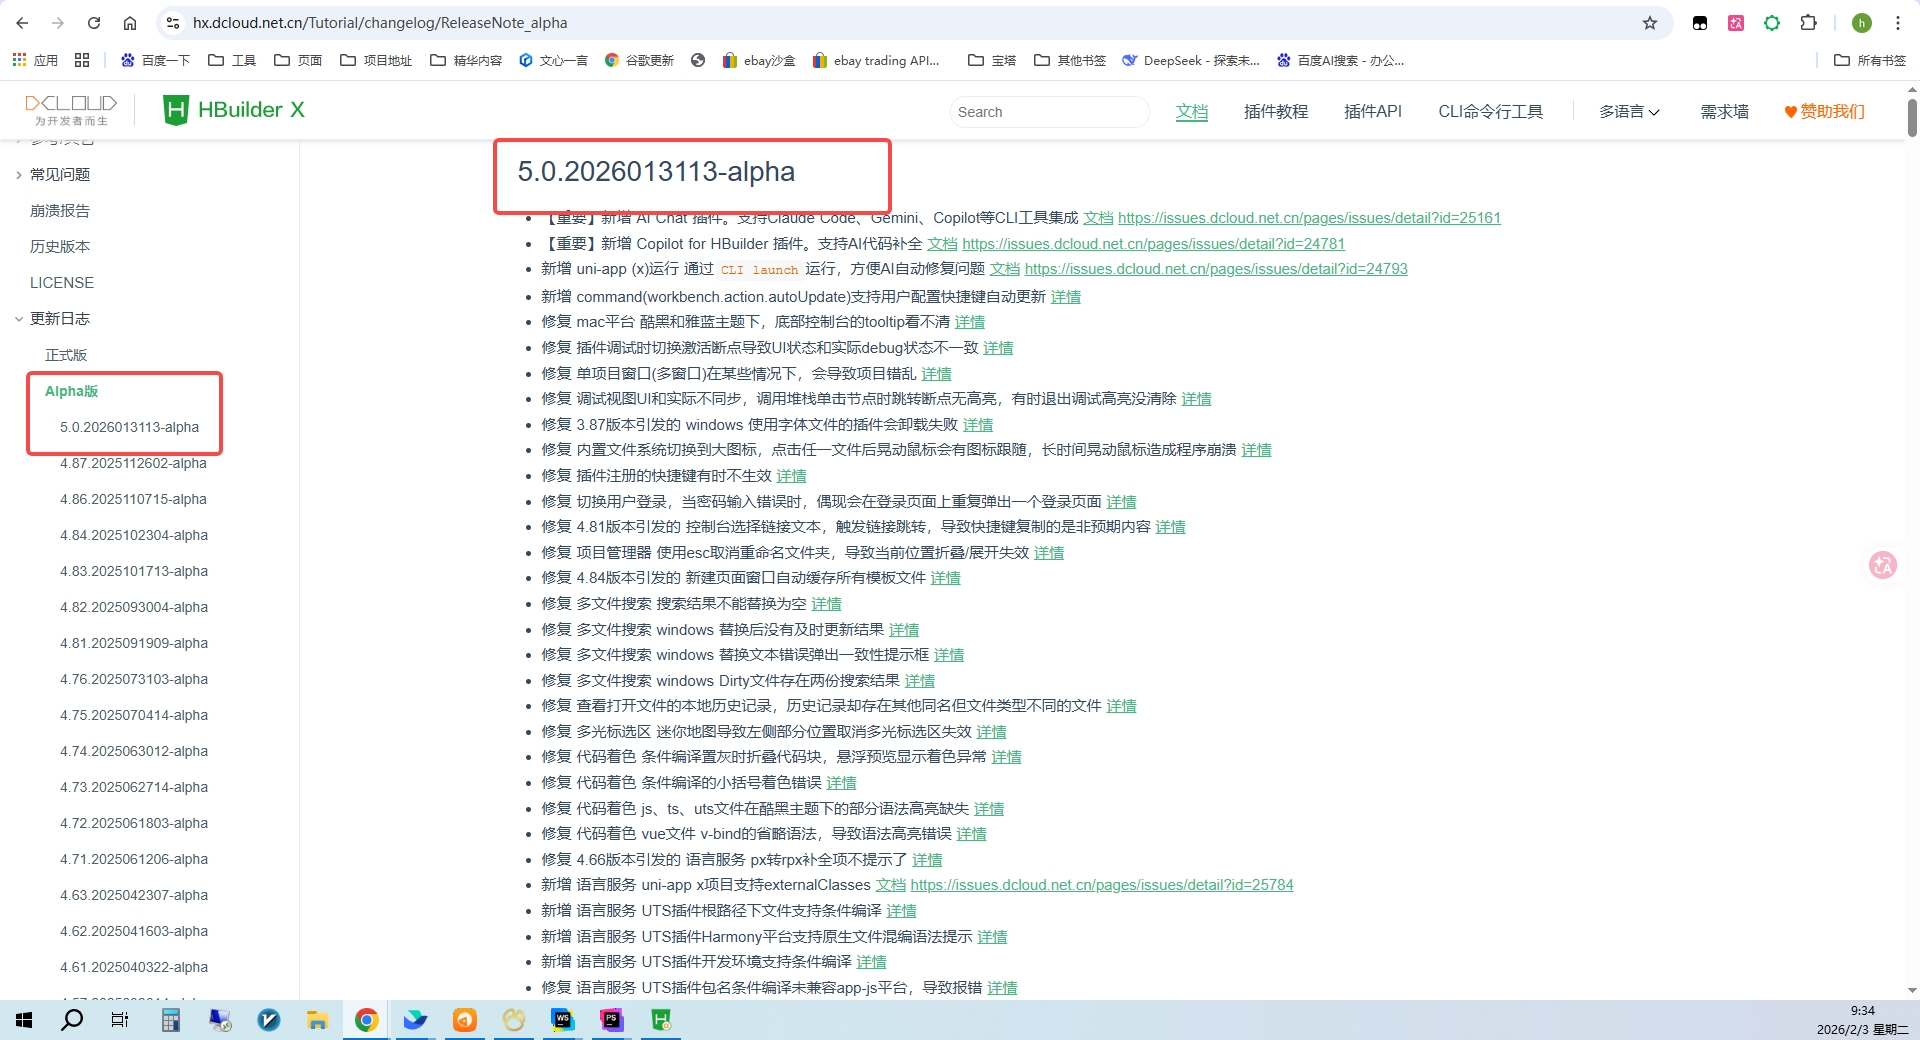Select 4.87.2025112602-alpha in the sidebar
This screenshot has width=1920, height=1040.
tap(134, 463)
